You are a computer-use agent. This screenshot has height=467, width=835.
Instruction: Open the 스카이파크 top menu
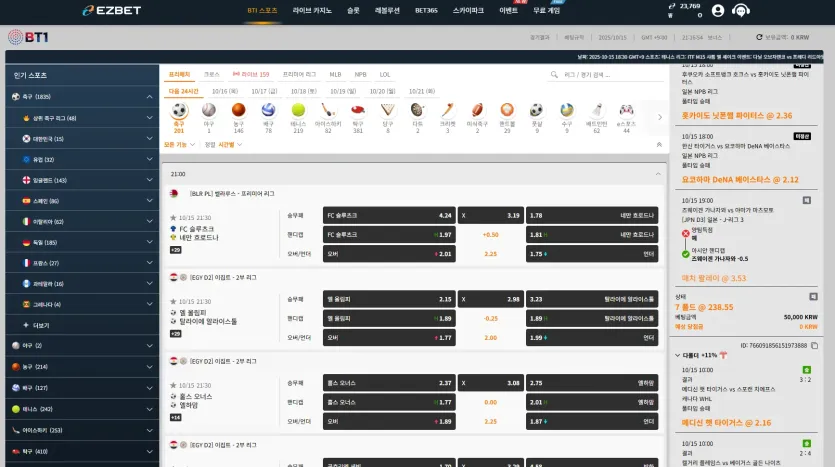[468, 11]
